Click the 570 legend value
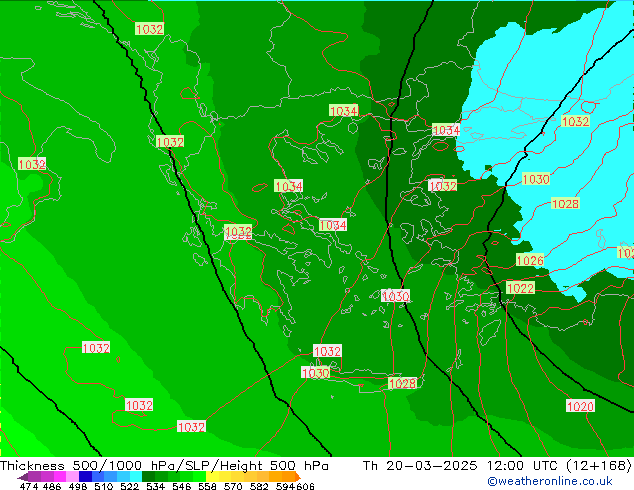The height and width of the screenshot is (490, 634). tap(233, 486)
